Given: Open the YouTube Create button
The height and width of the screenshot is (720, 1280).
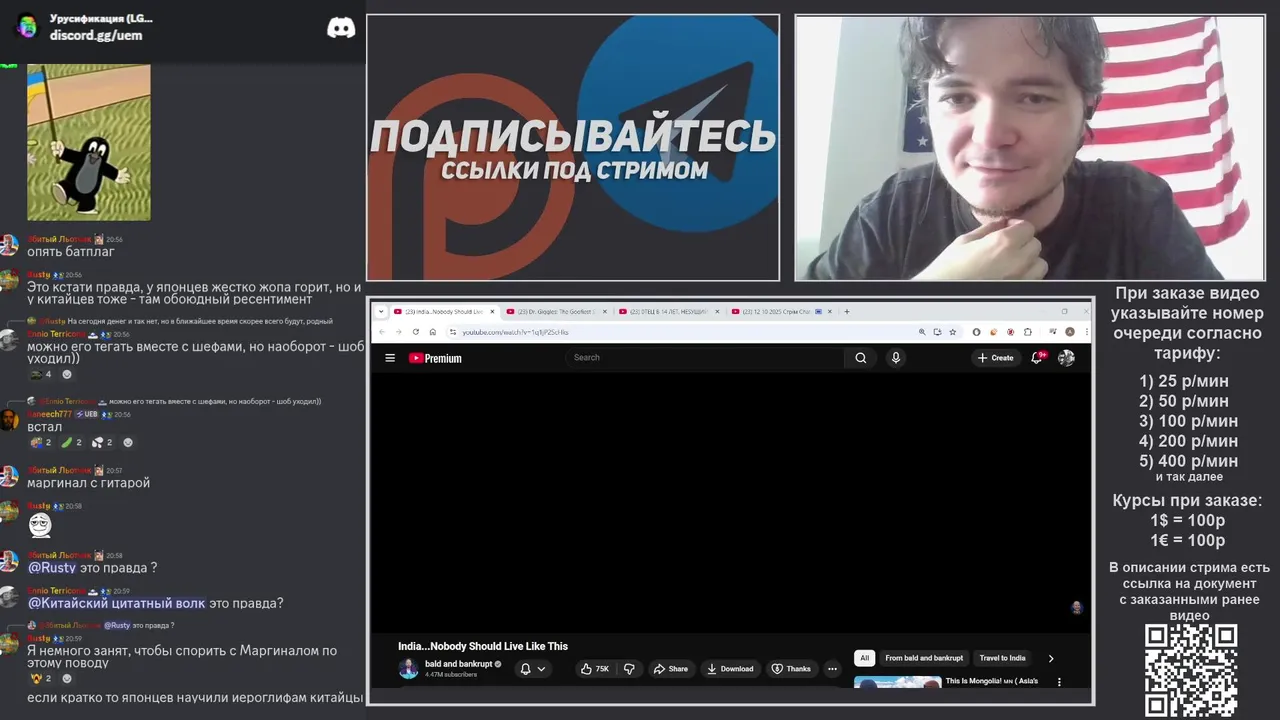Looking at the screenshot, I should tap(996, 358).
